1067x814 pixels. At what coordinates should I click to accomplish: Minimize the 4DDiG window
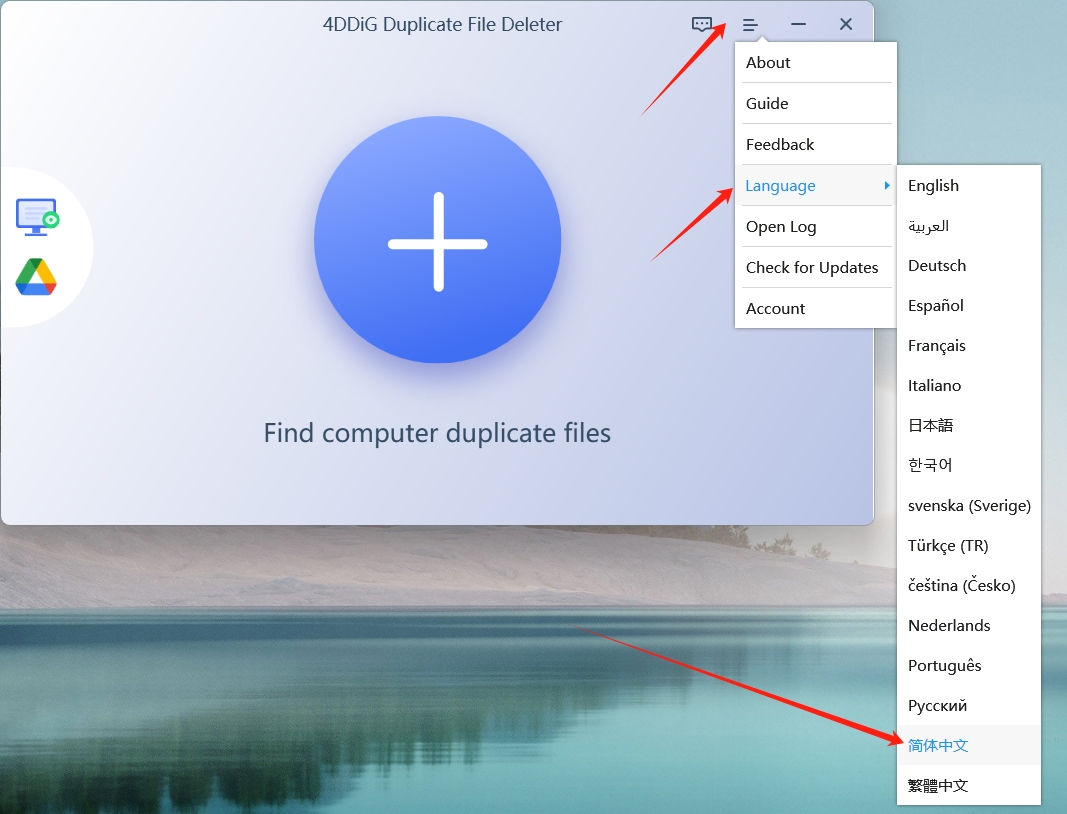coord(798,25)
